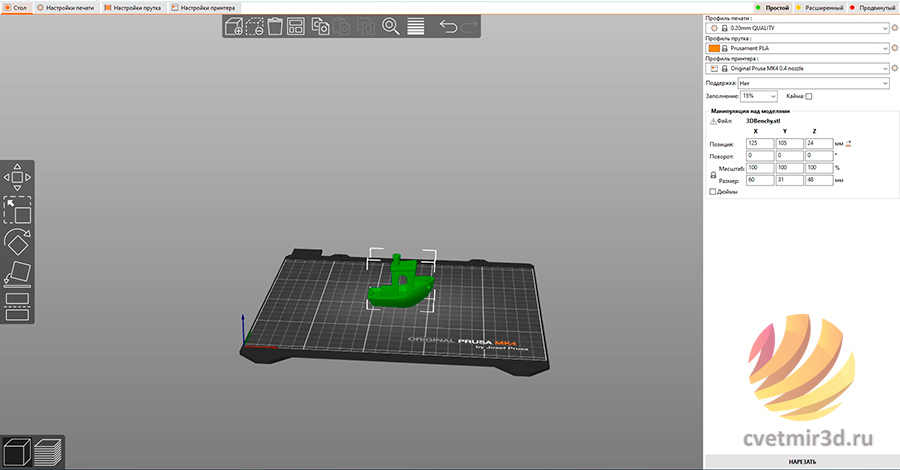Click warning triangle icon beside Файл
Viewport: 900px width, 470px height.
click(x=713, y=121)
